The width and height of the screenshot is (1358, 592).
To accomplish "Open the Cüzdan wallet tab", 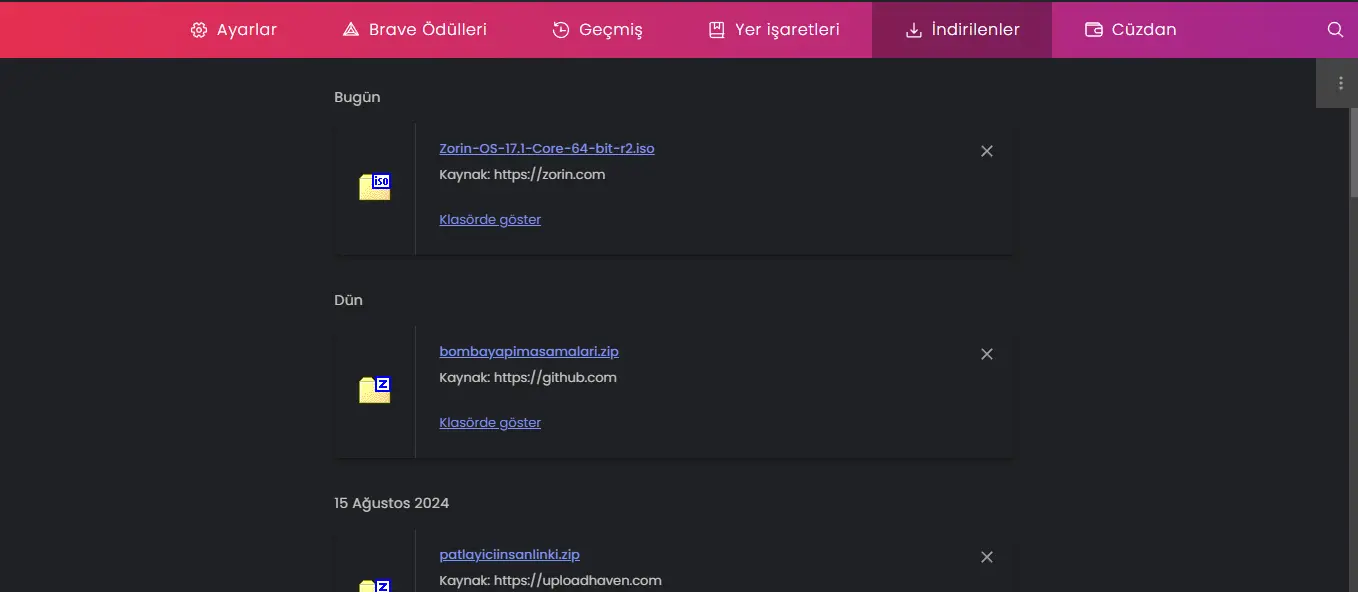I will pyautogui.click(x=1130, y=30).
